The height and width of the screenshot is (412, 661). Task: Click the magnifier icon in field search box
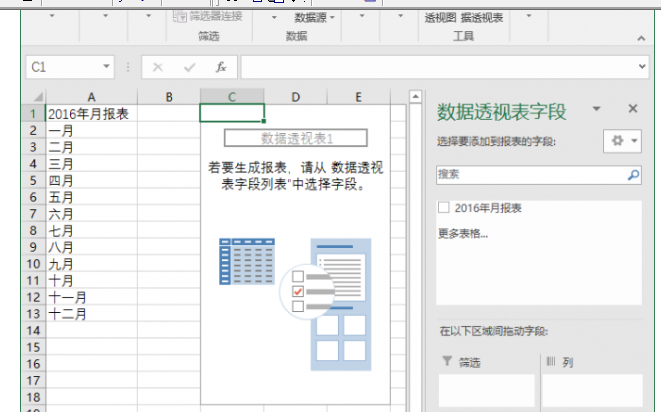tap(633, 174)
